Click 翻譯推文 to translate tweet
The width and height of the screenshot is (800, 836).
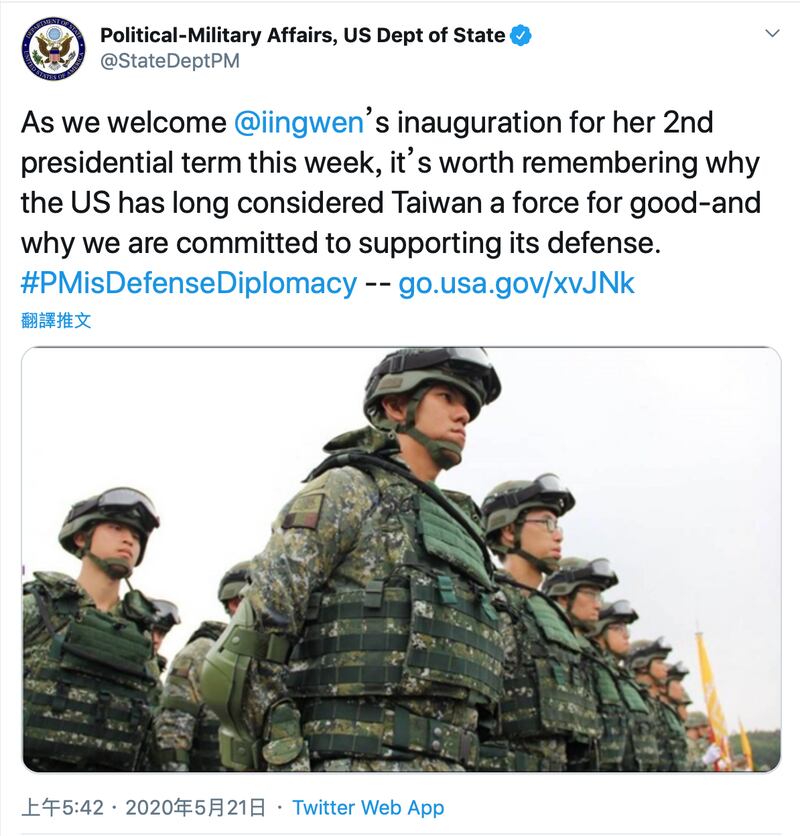pos(56,321)
